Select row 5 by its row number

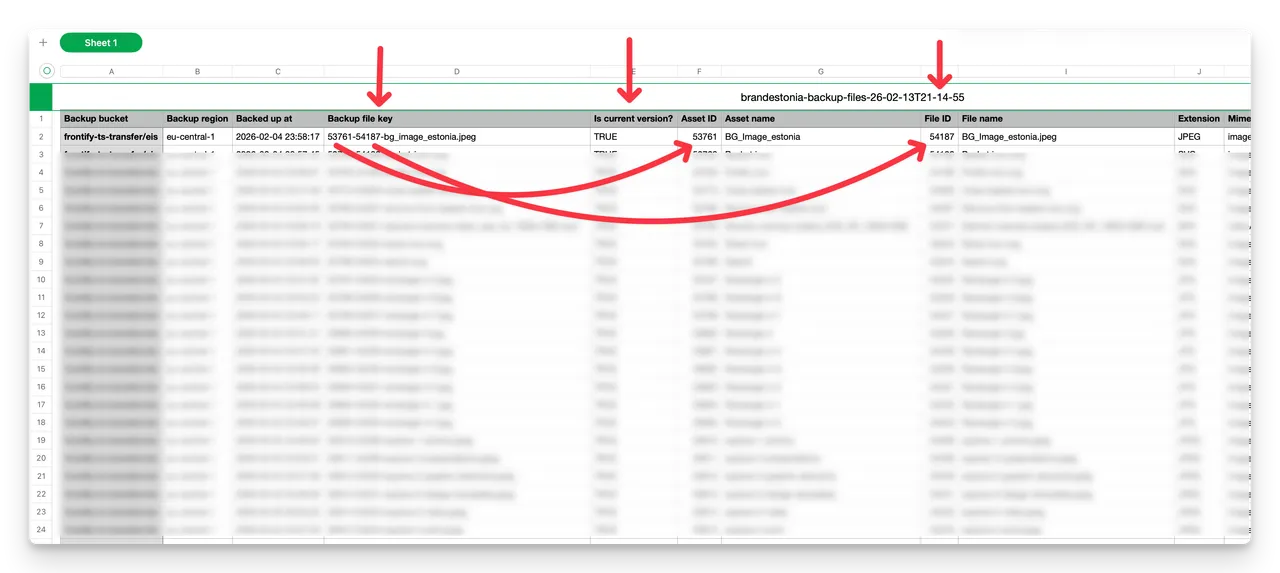point(42,190)
